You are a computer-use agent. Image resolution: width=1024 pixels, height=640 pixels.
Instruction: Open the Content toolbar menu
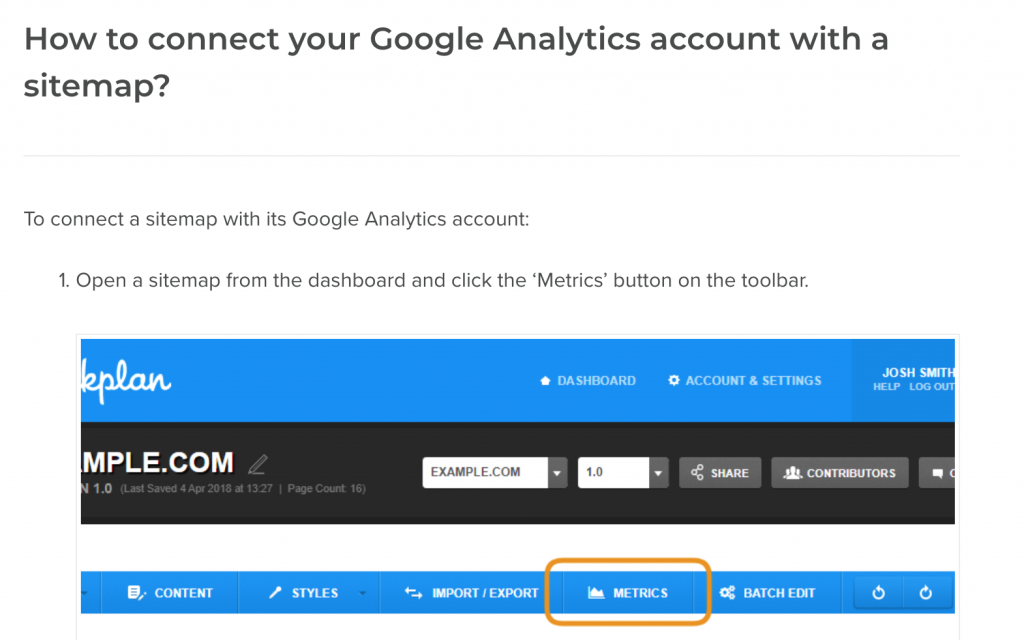coord(170,593)
